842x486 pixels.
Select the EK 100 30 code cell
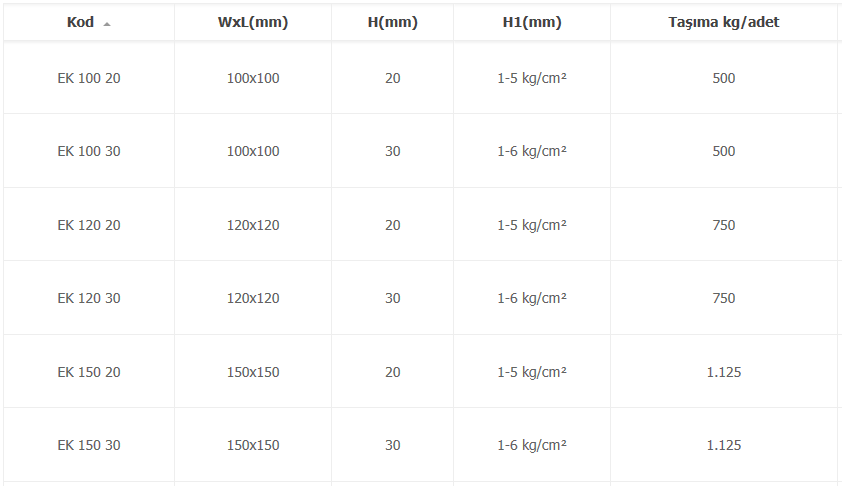point(89,151)
